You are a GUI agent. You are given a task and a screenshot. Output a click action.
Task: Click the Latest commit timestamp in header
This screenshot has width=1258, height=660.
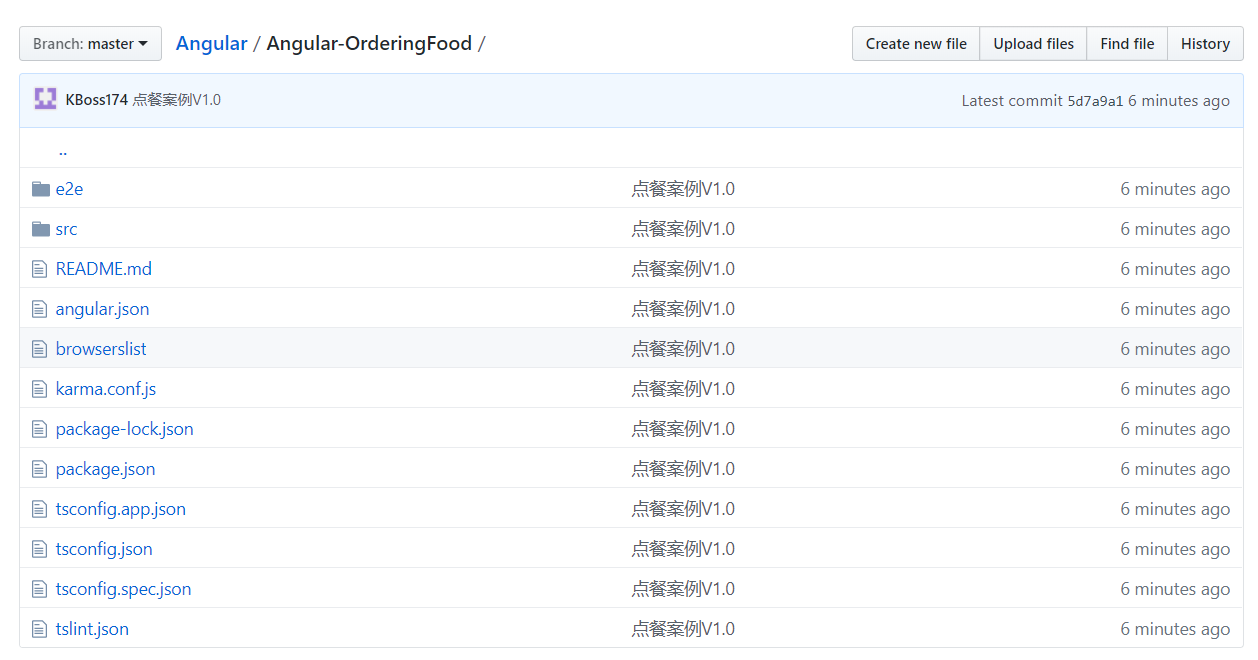click(x=1179, y=101)
